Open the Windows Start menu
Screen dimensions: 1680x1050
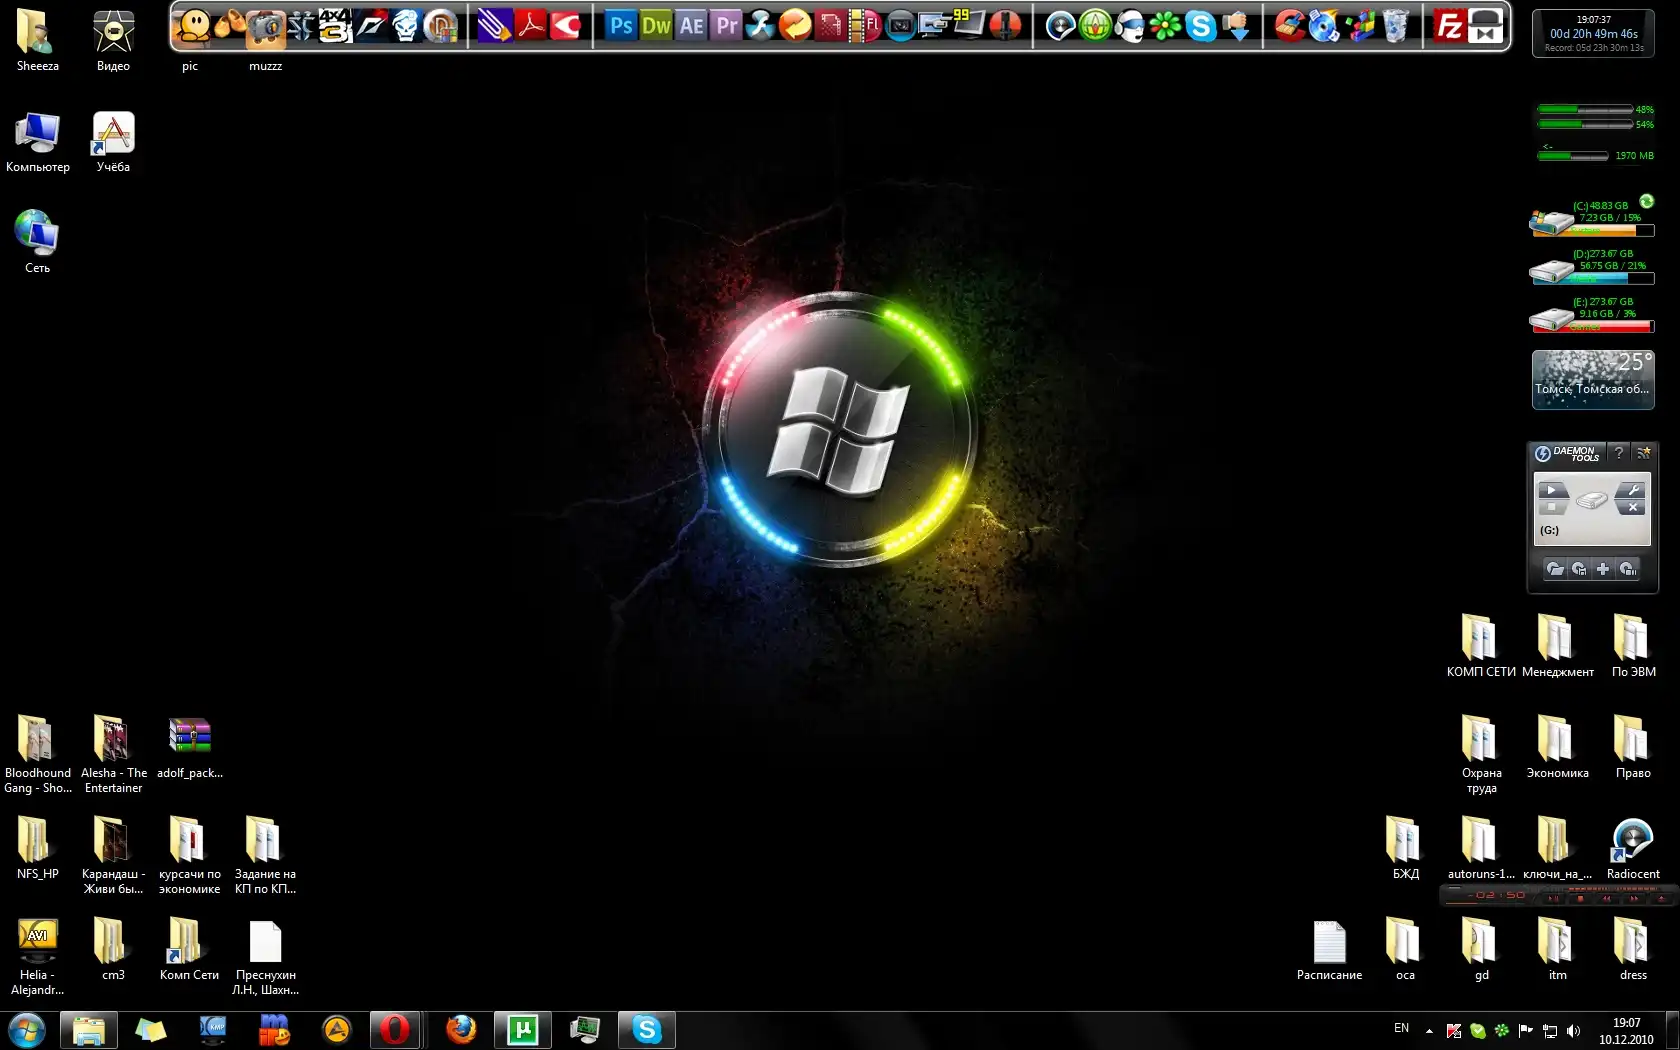pos(27,1029)
